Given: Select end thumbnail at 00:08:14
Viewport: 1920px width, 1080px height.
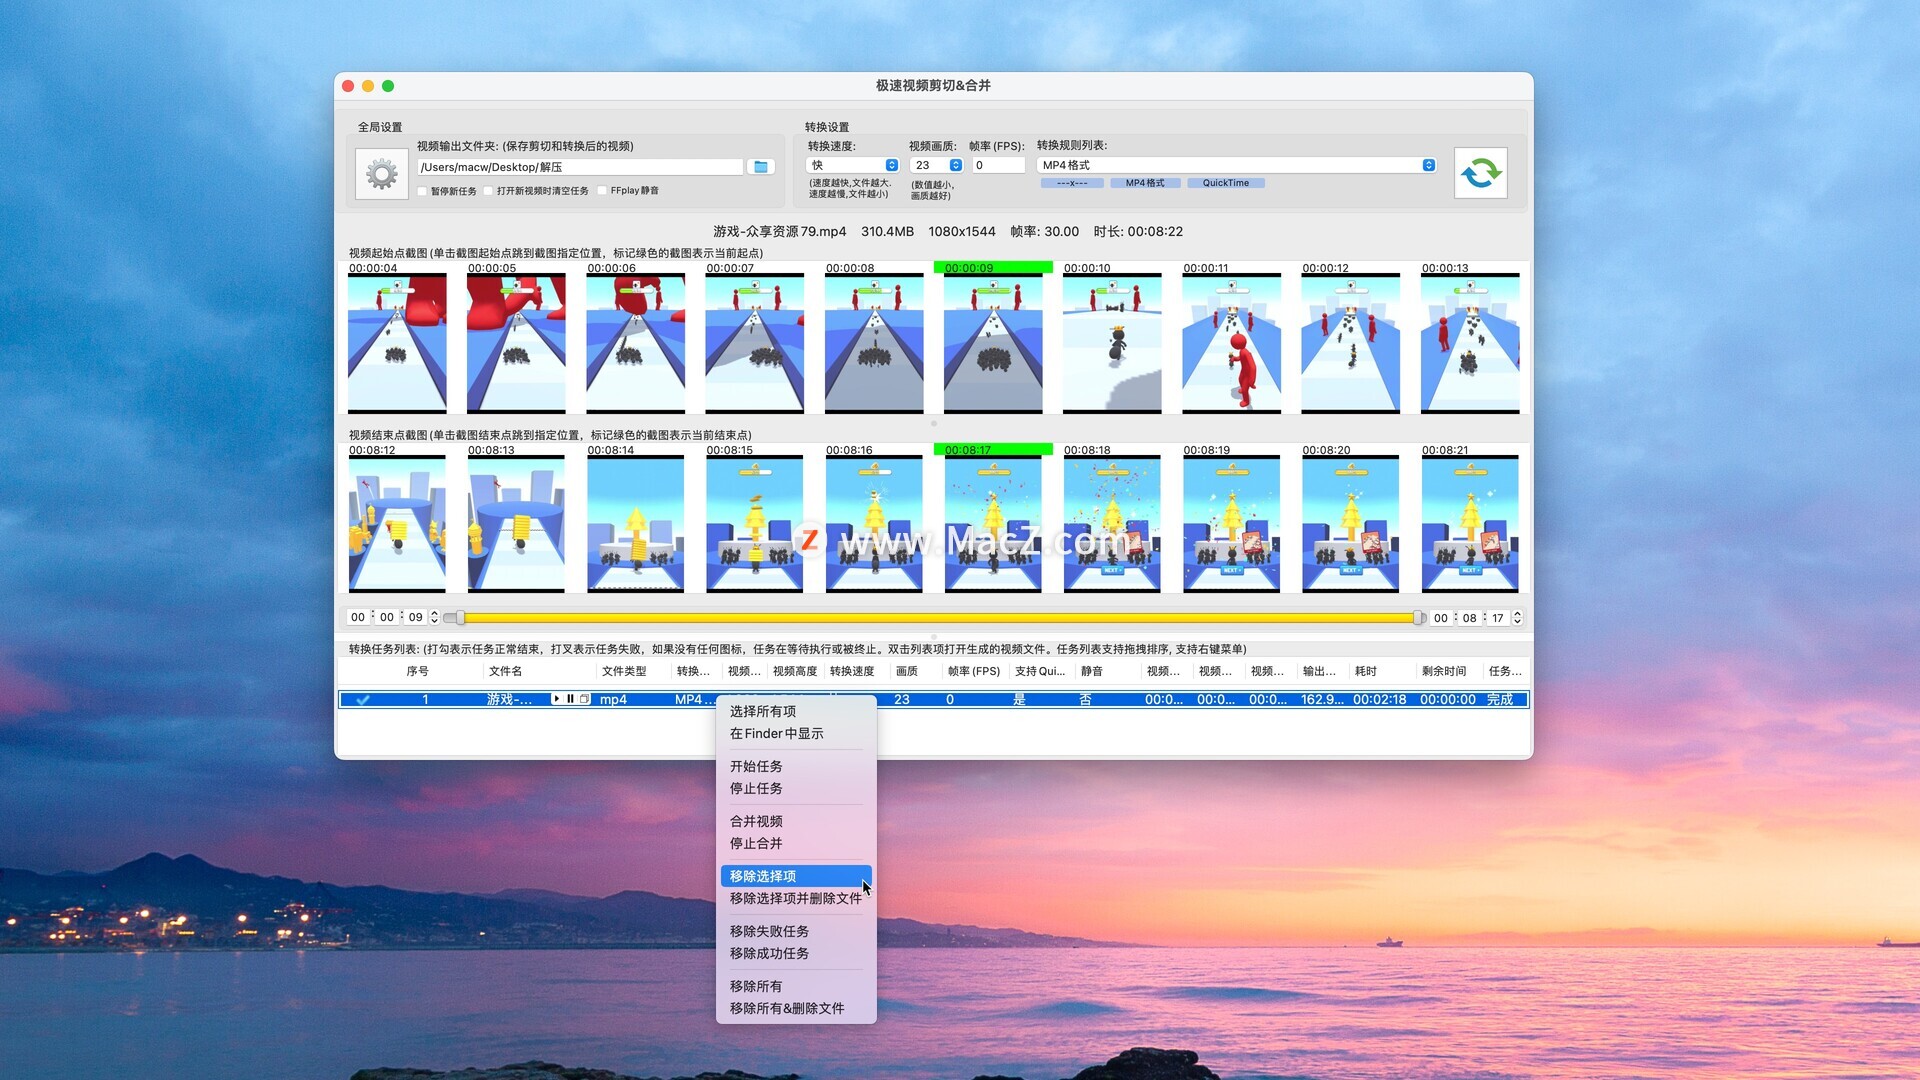Looking at the screenshot, I should click(x=635, y=524).
